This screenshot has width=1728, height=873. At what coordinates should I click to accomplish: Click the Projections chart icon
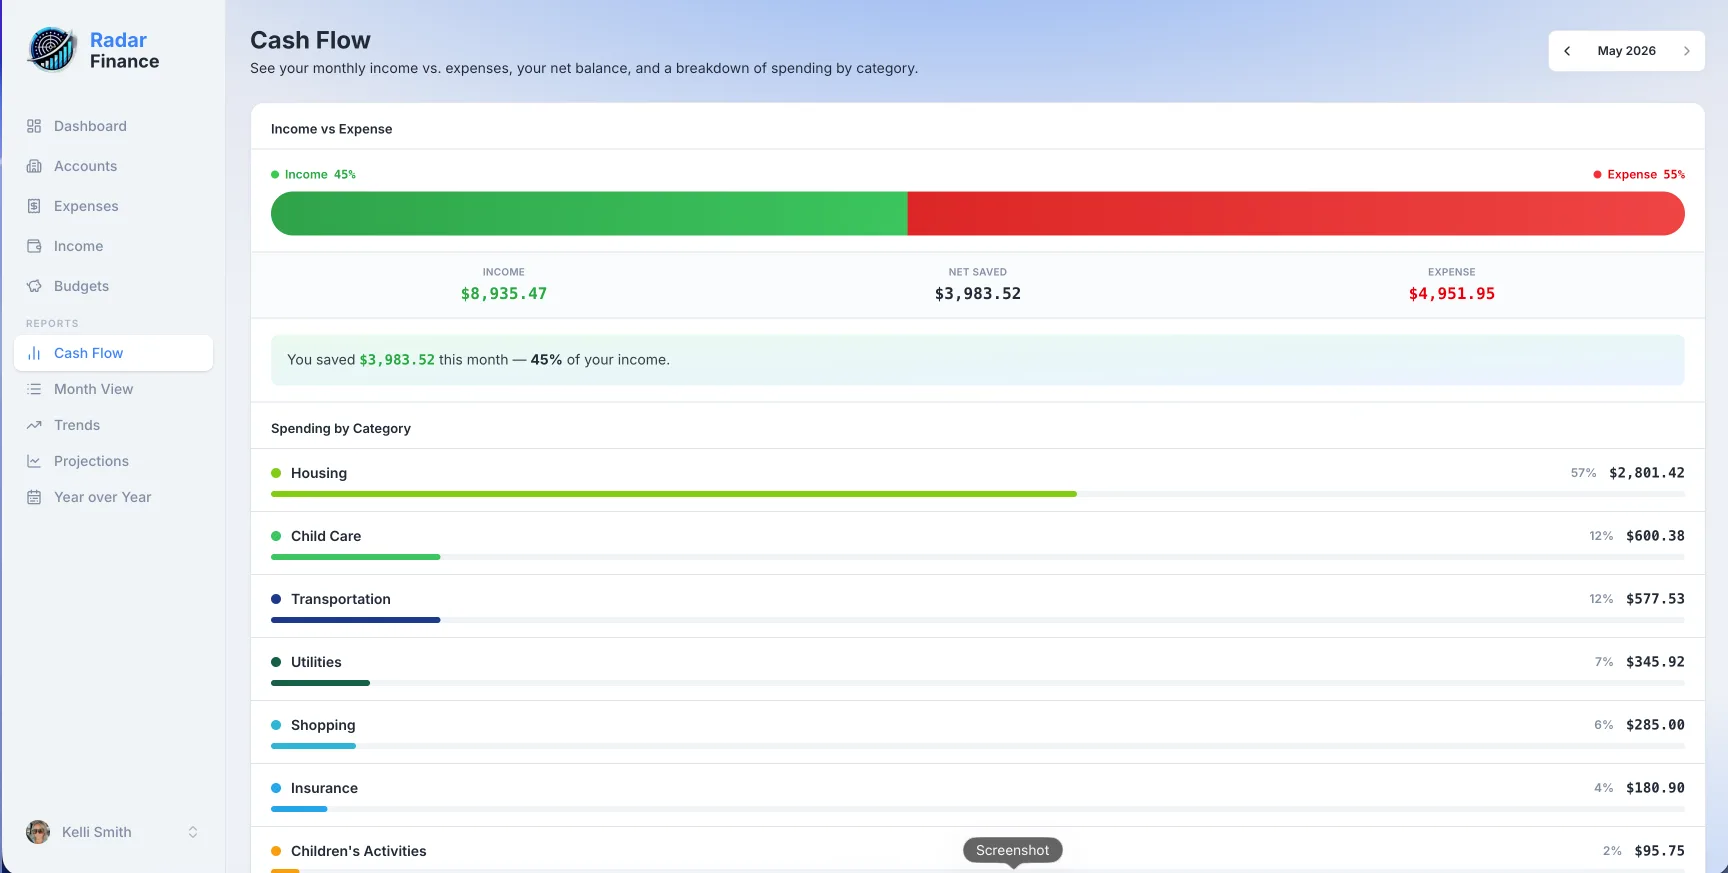coord(34,461)
